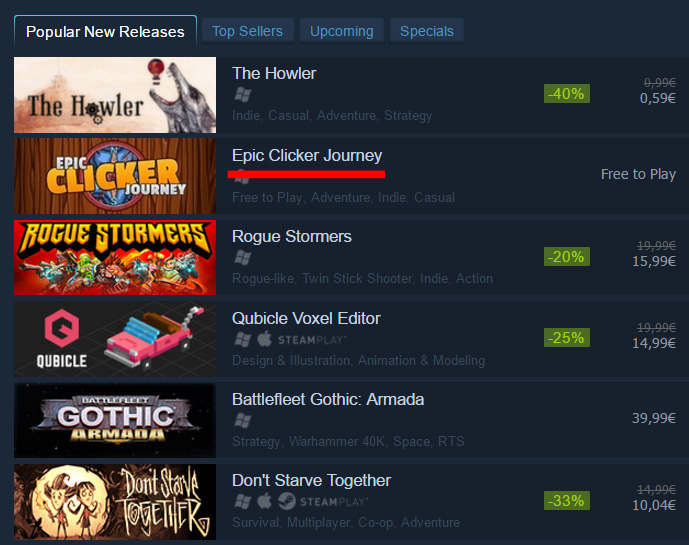689x545 pixels.
Task: Click Windows icon under Don't Starve Together
Action: point(243,501)
